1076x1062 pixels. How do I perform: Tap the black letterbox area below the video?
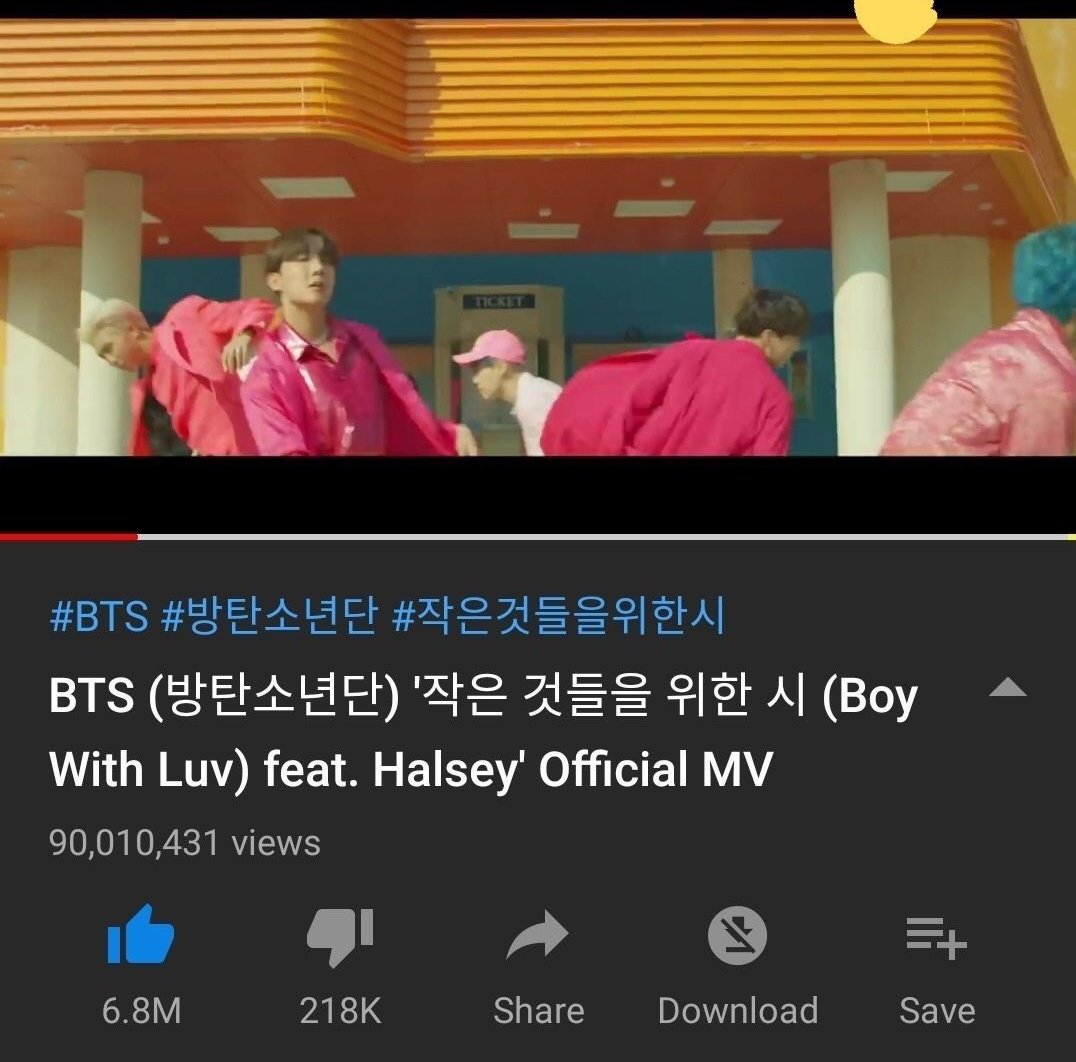538,493
